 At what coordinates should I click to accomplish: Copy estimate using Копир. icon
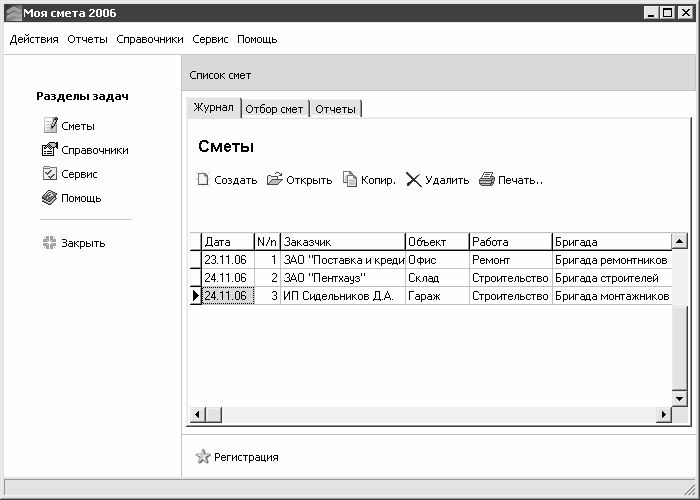click(x=350, y=180)
